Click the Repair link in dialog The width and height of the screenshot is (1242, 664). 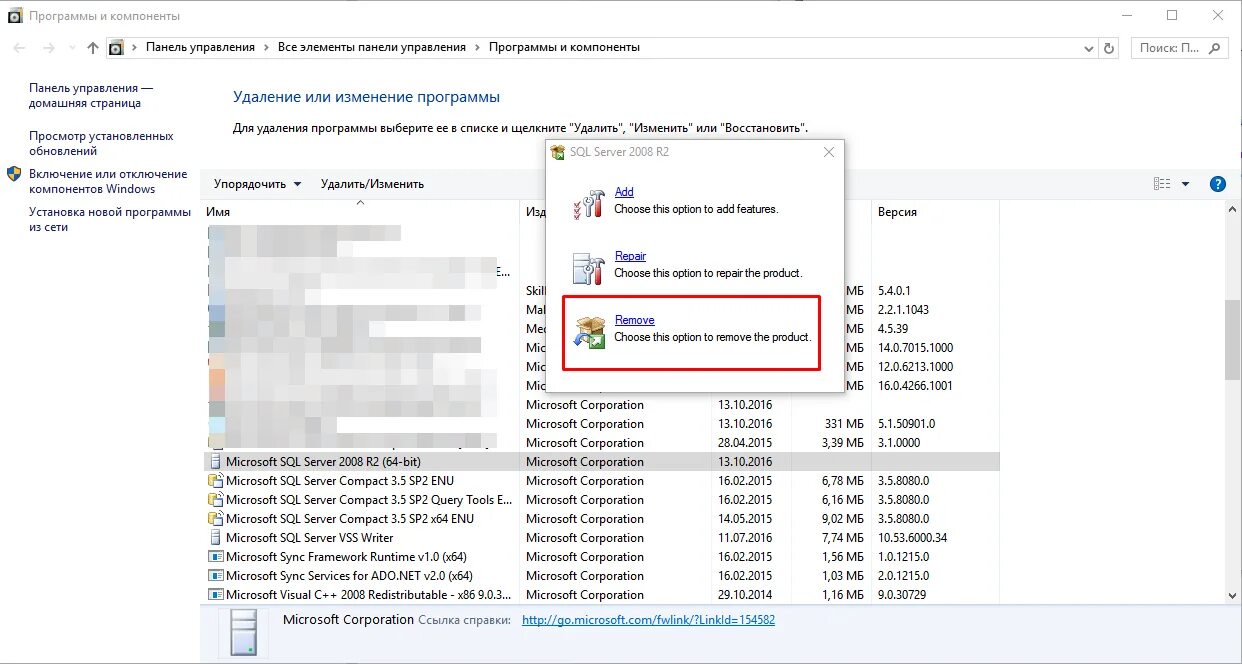pos(630,256)
